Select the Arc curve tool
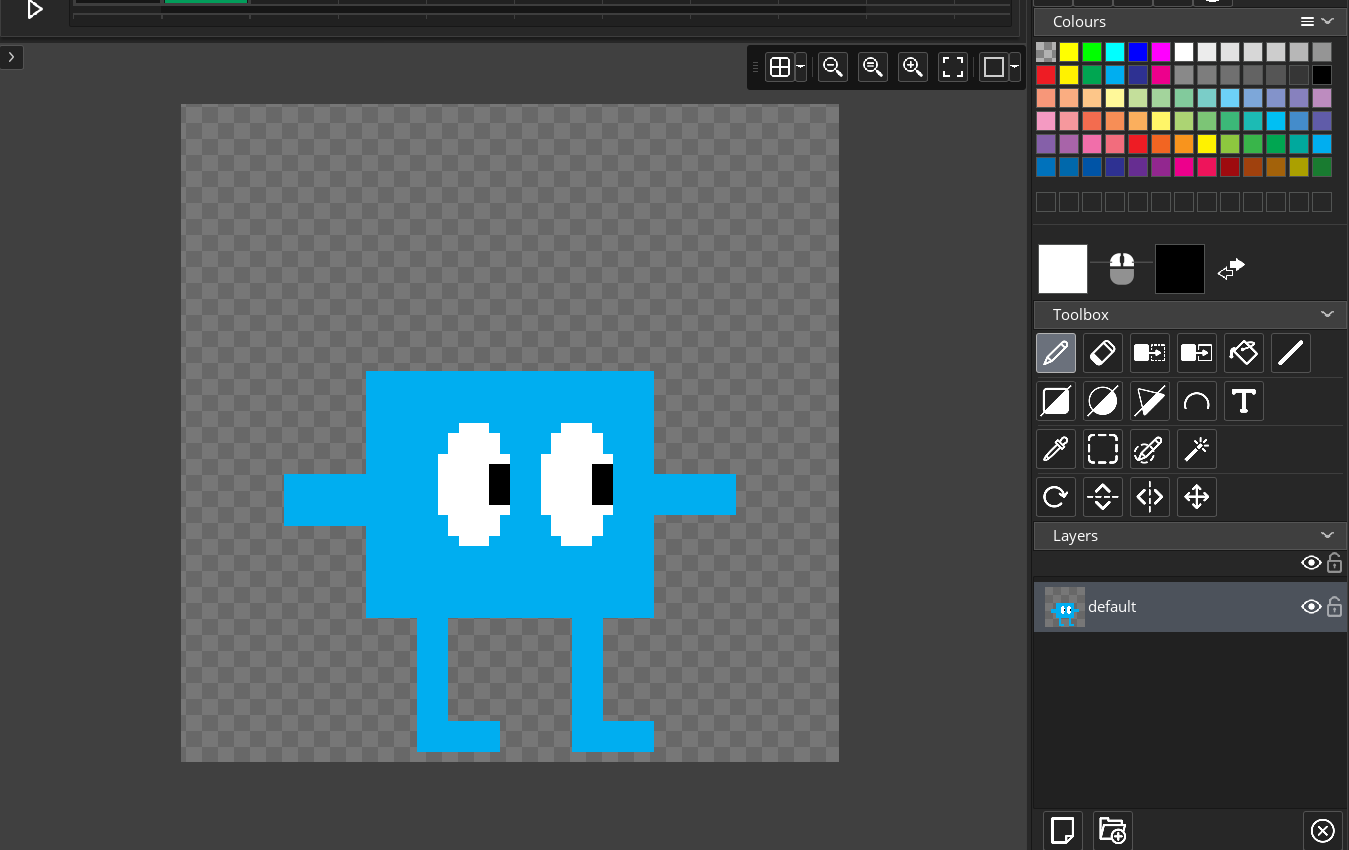Image resolution: width=1349 pixels, height=850 pixels. [1197, 401]
